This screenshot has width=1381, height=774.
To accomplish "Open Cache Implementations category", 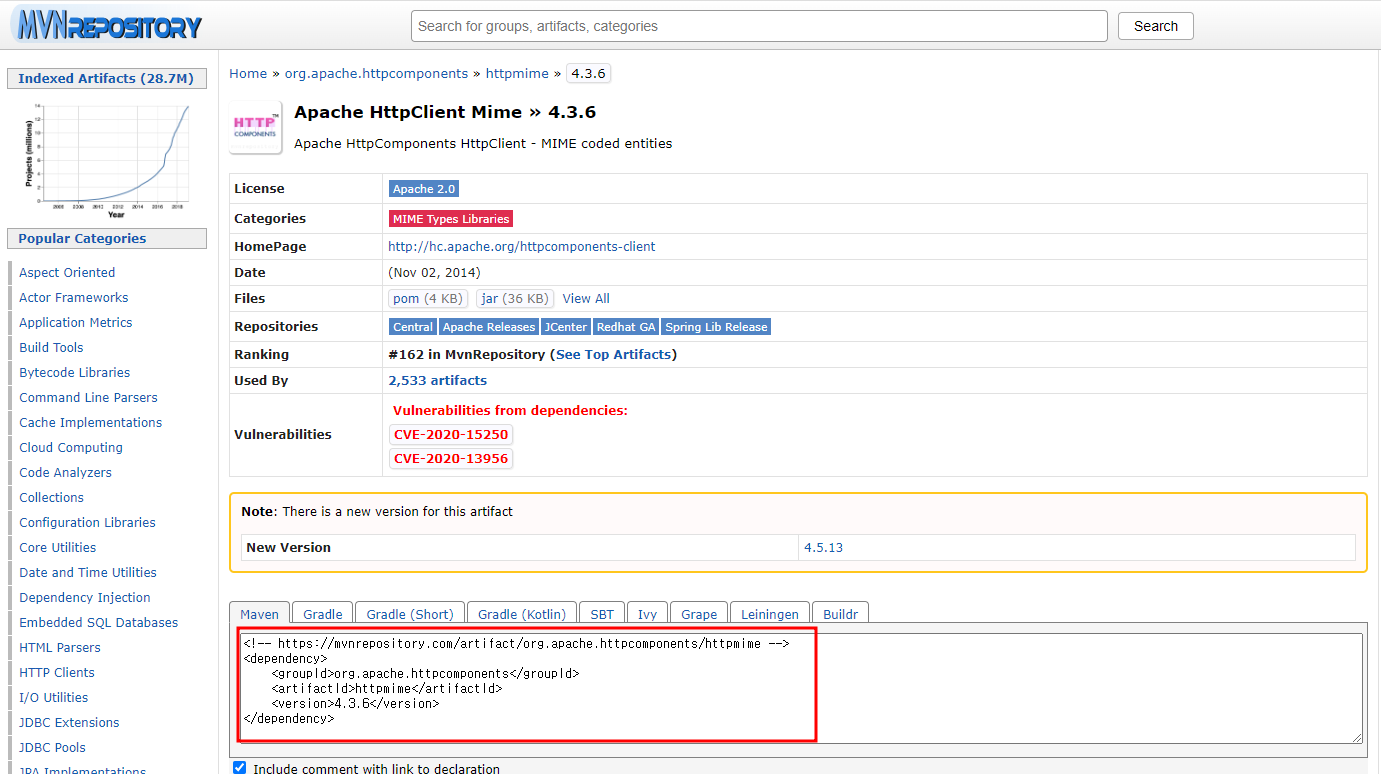I will point(91,423).
